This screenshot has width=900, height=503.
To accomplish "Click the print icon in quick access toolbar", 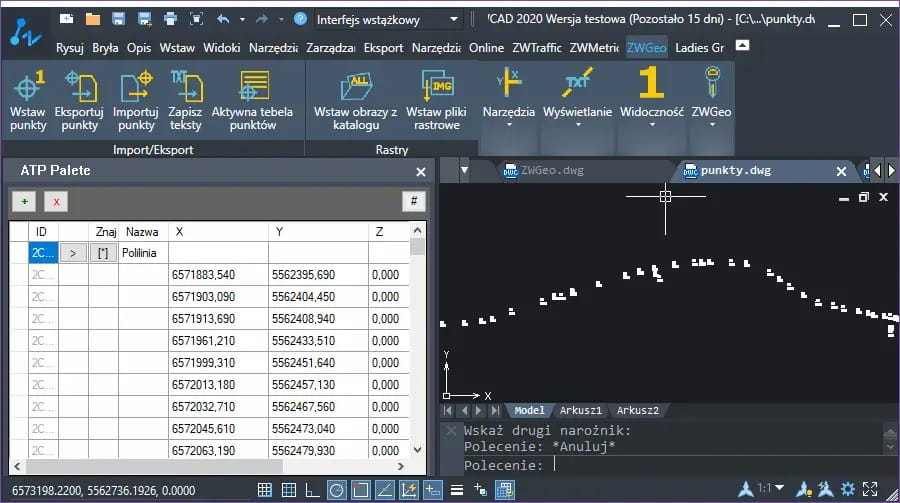I will (170, 19).
